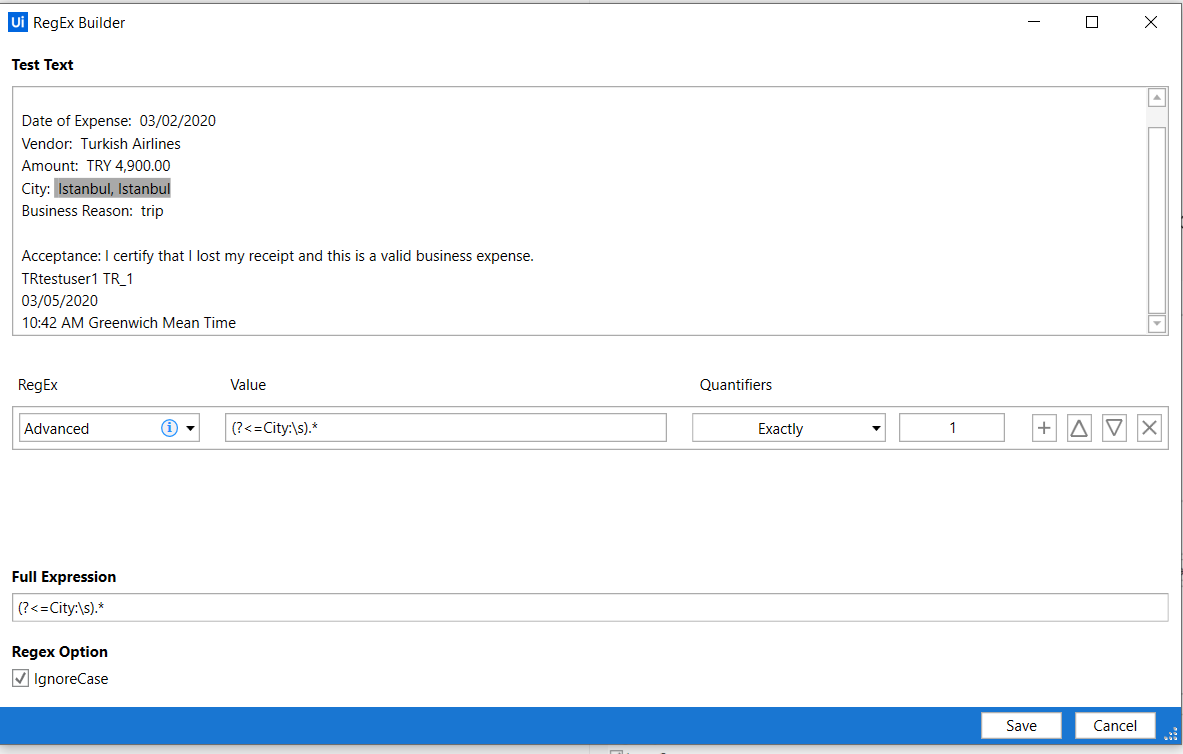Click the resize grip at the bottom corner

[1171, 734]
